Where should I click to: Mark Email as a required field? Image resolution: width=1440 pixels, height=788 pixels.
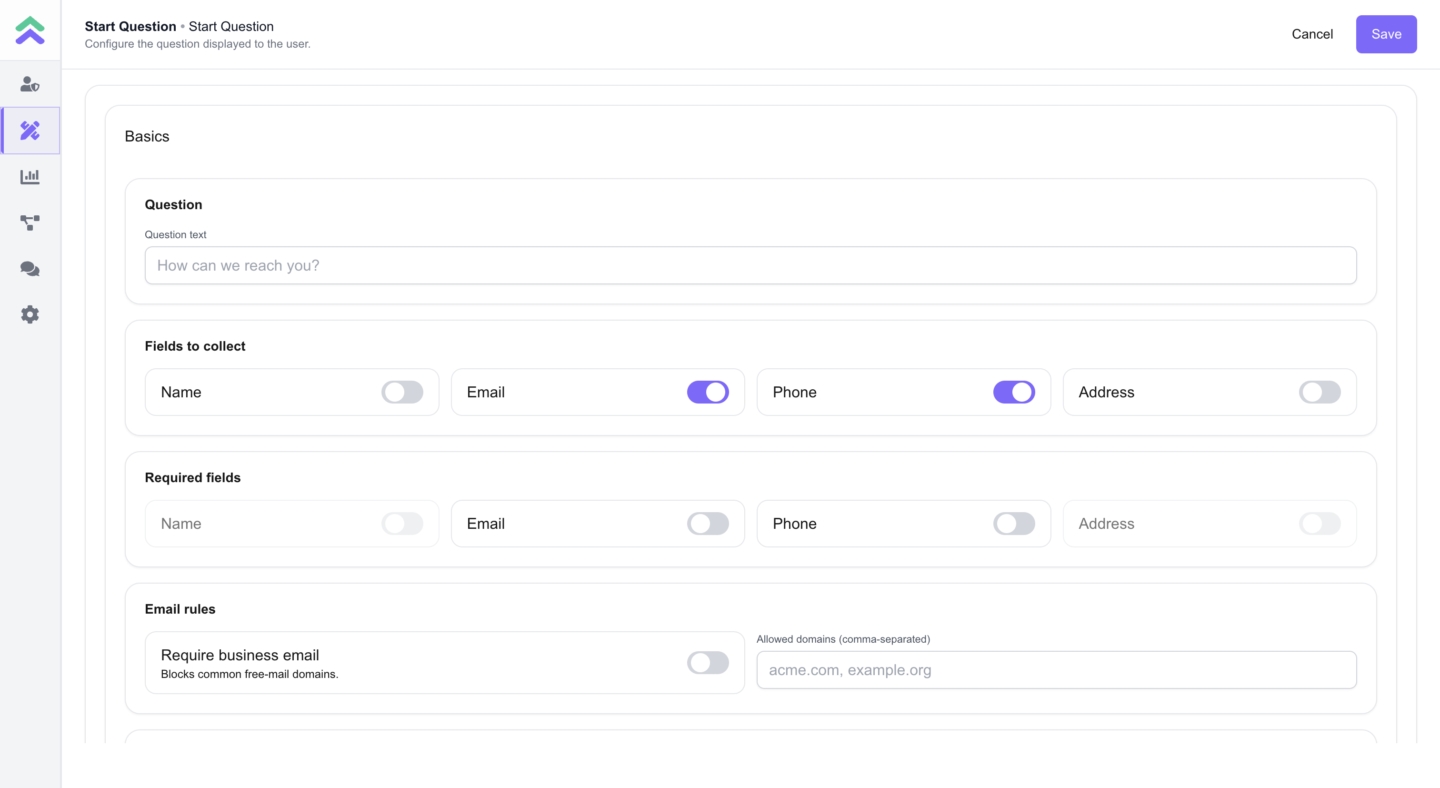tap(708, 523)
